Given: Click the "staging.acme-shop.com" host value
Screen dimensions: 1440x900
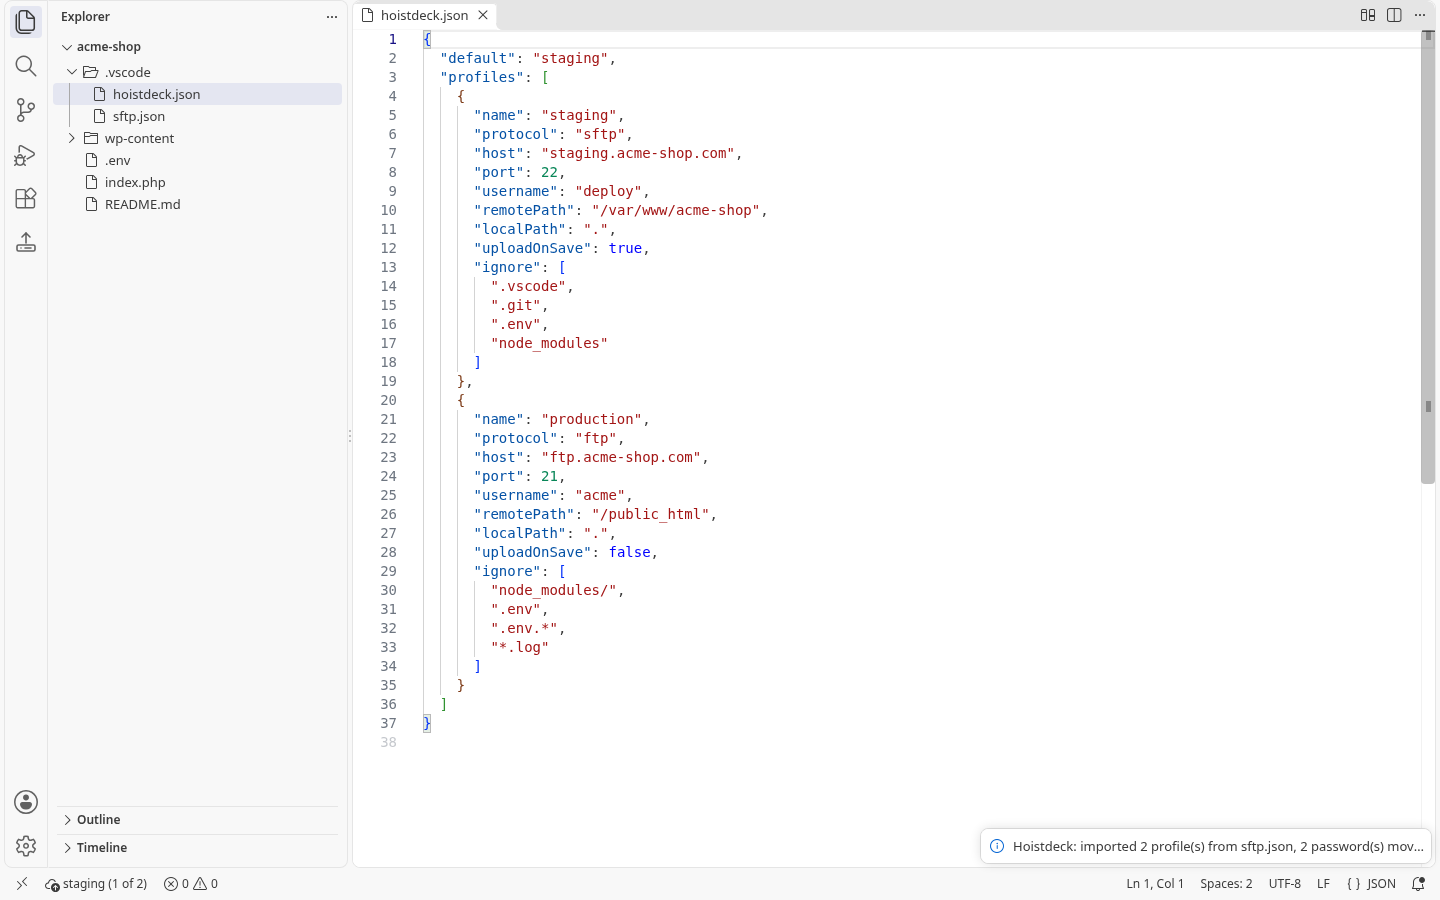Looking at the screenshot, I should [638, 153].
